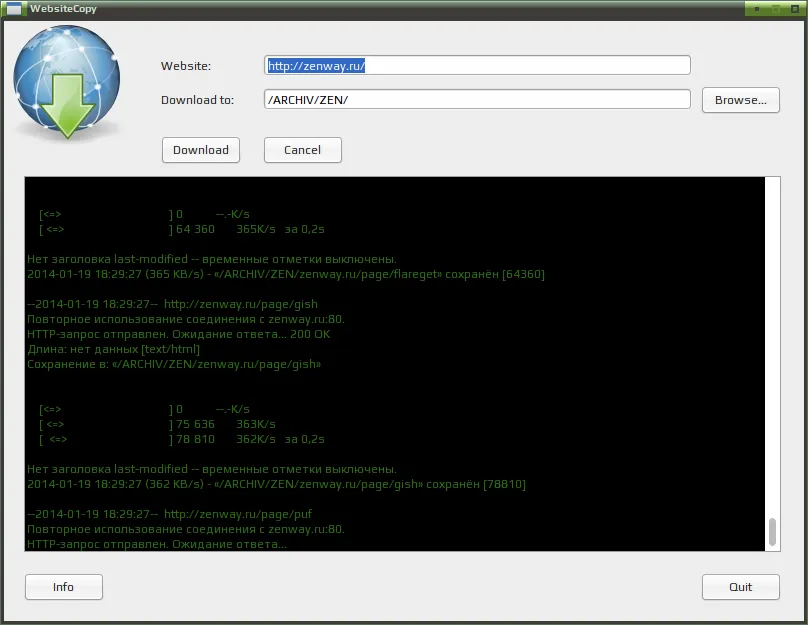This screenshot has height=625, width=808.
Task: Select the progress line "75 636 363K/s"
Action: (x=158, y=424)
